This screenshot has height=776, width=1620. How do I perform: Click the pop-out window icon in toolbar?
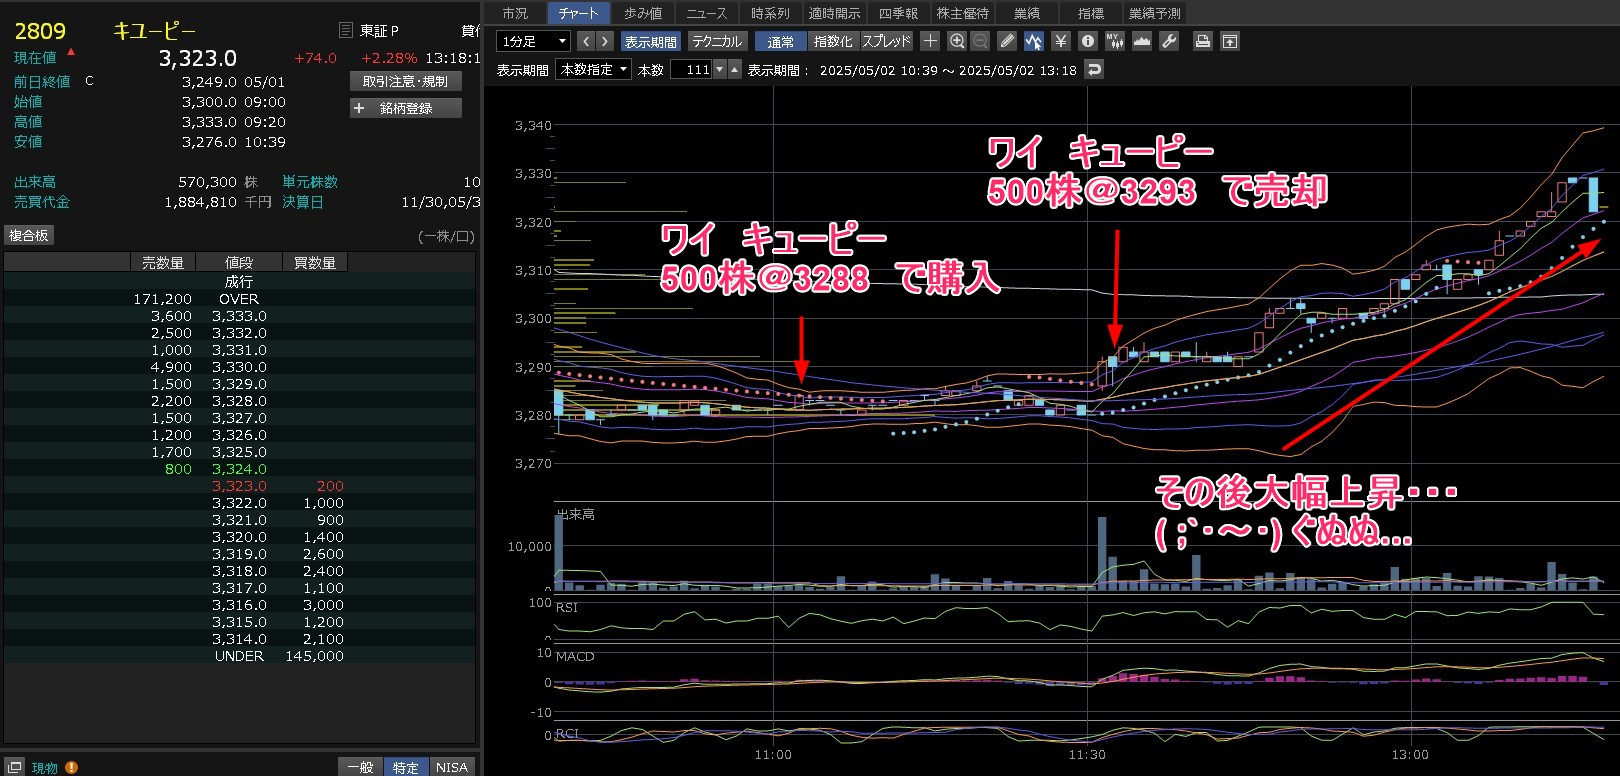(x=1230, y=41)
